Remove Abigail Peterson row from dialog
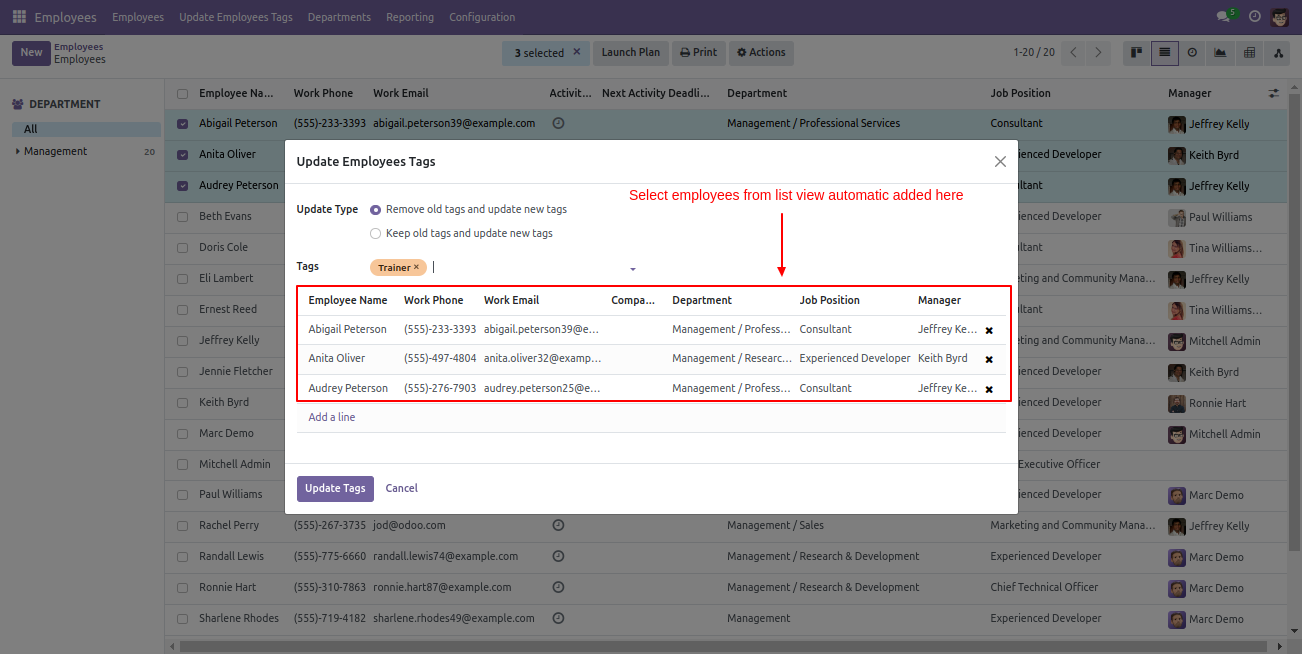 tap(989, 330)
